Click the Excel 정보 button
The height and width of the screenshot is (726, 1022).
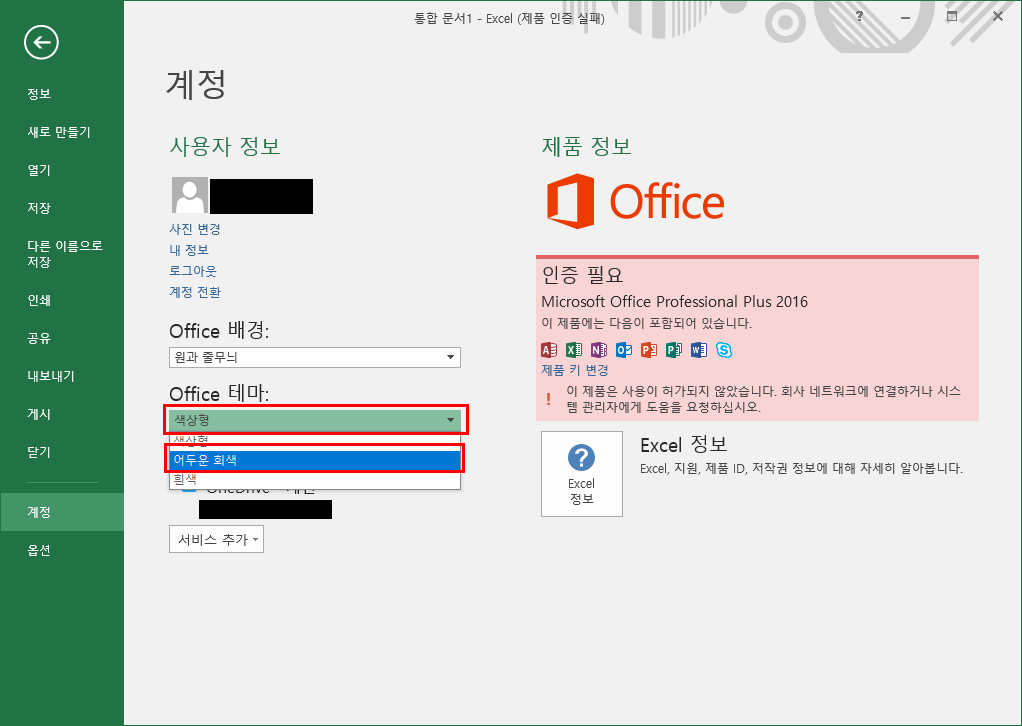pyautogui.click(x=581, y=474)
